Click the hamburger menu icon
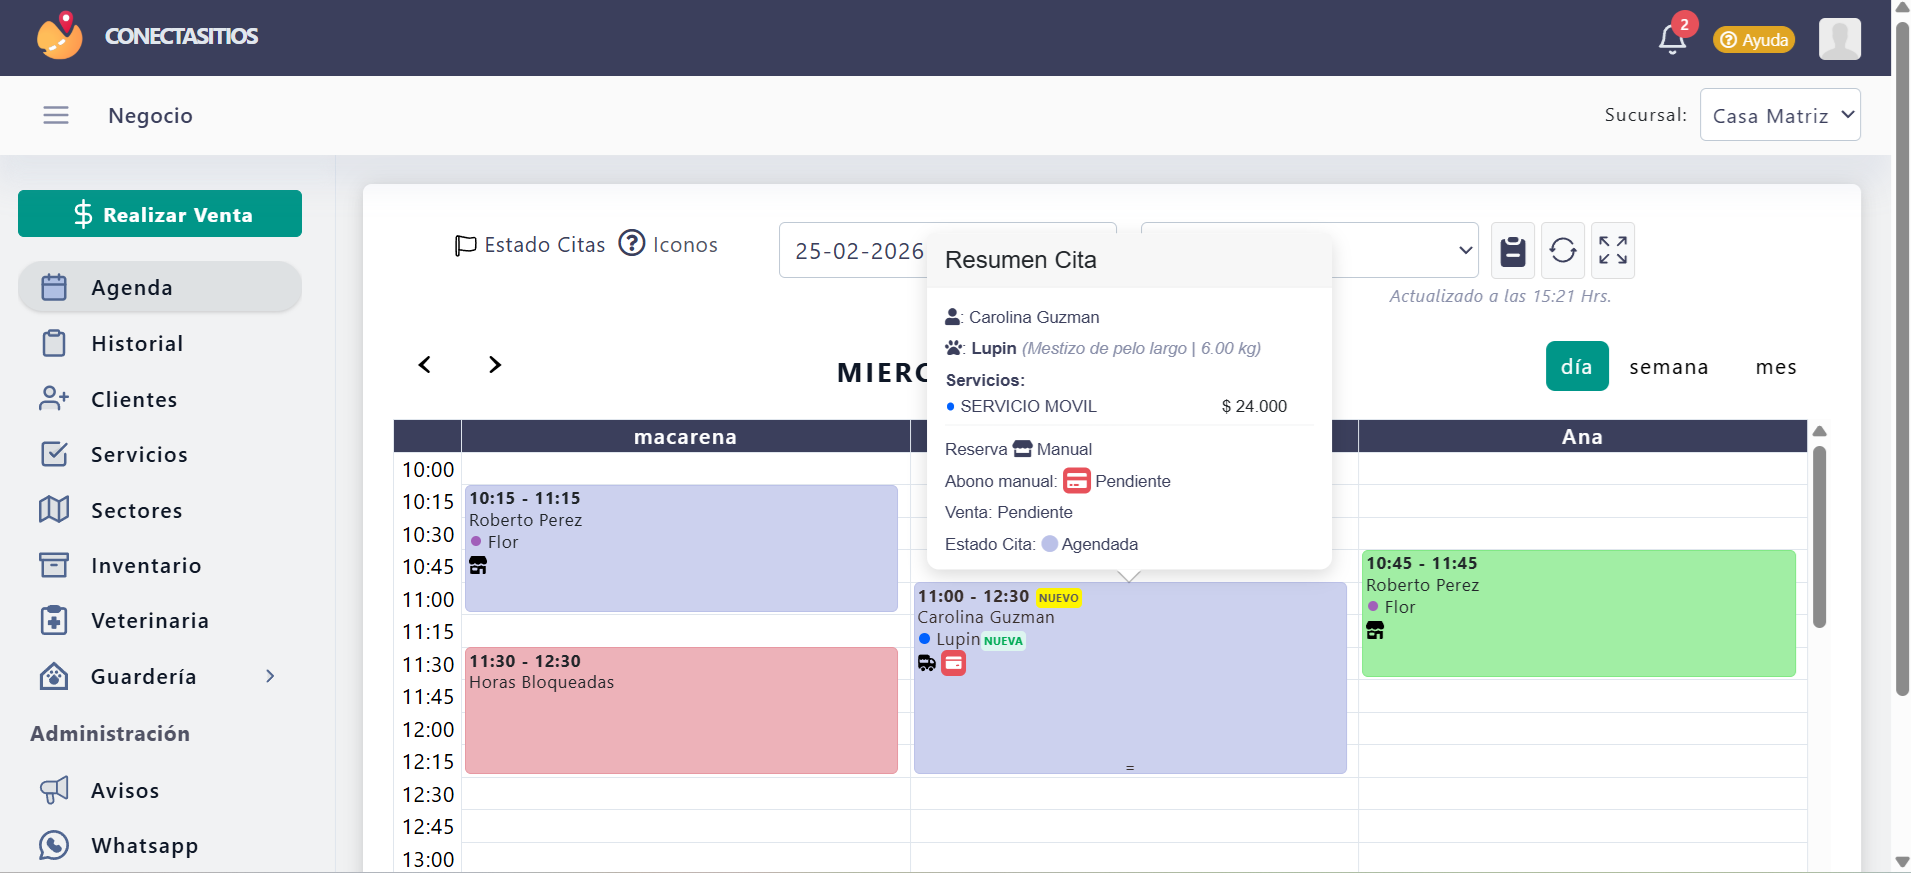The width and height of the screenshot is (1911, 873). click(56, 116)
